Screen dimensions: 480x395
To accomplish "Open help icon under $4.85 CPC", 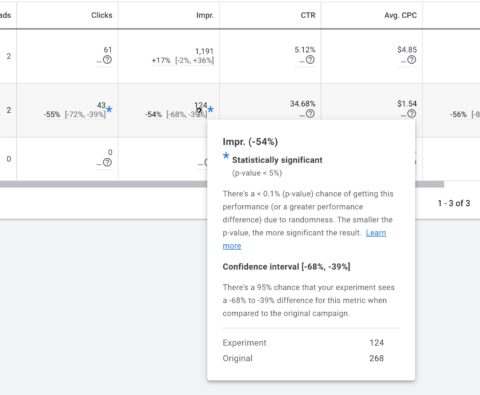I will coord(412,60).
